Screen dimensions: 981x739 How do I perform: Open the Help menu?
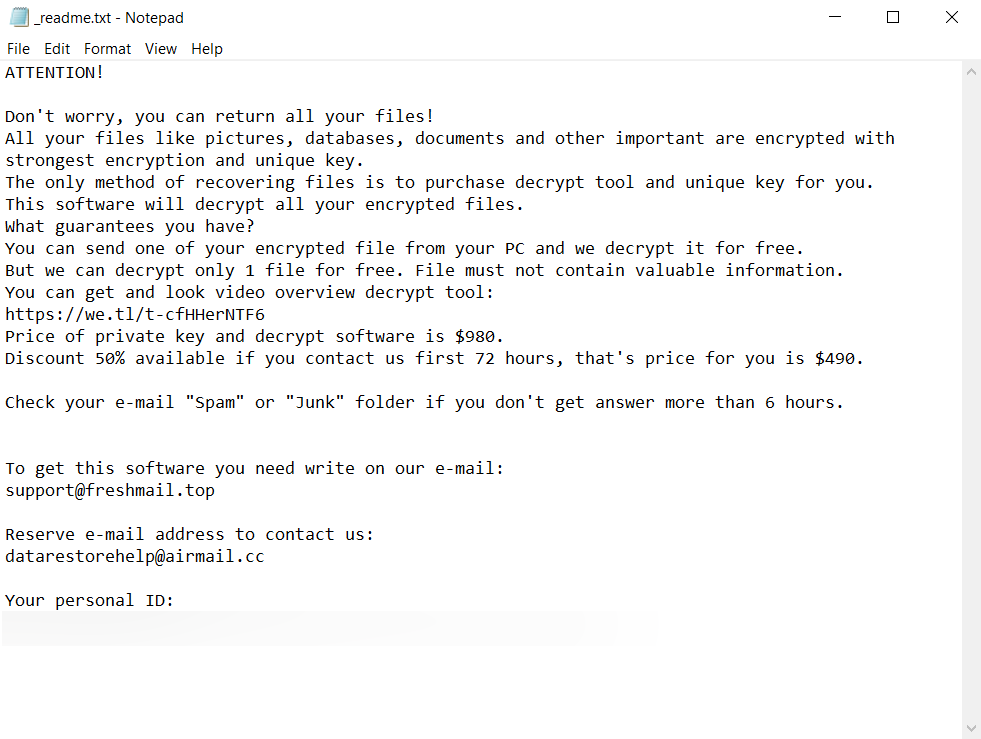tap(207, 49)
